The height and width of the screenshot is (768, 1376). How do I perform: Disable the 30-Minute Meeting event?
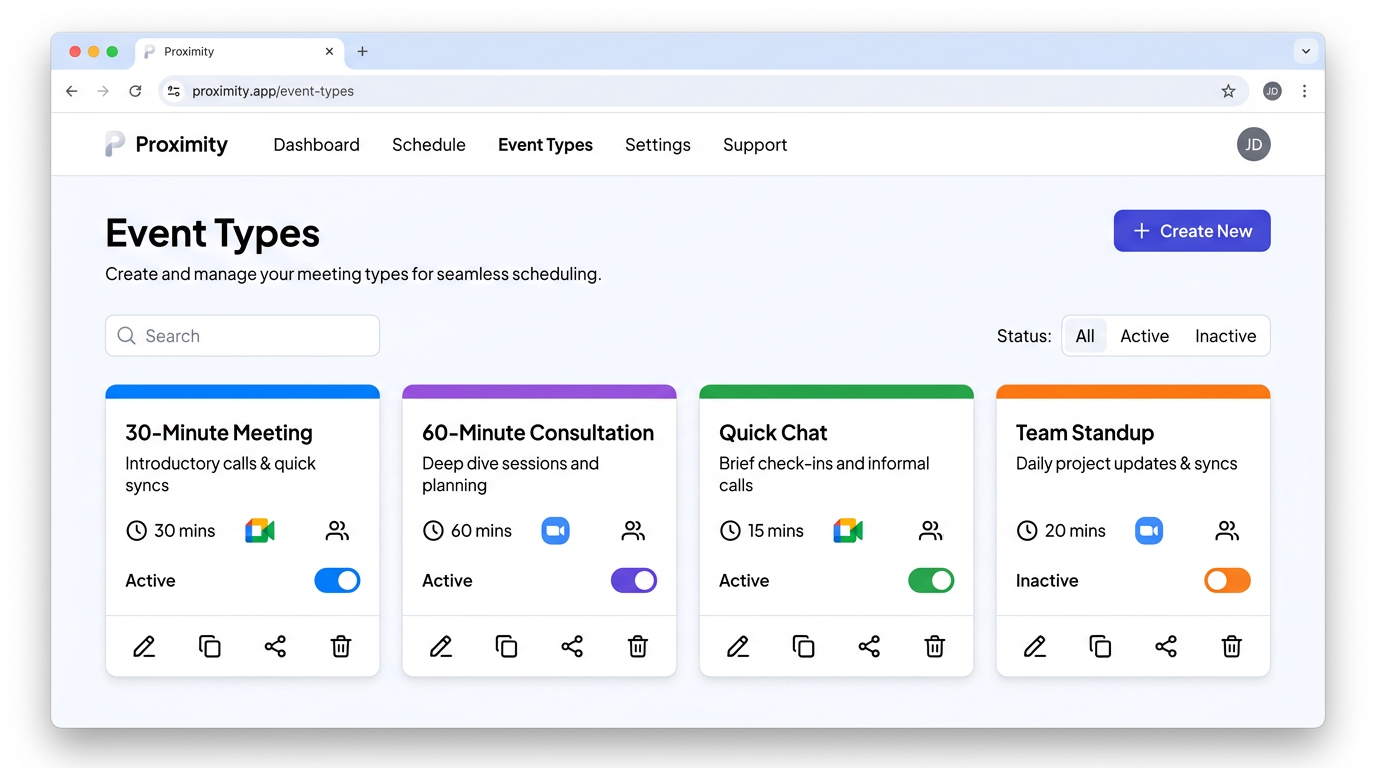pyautogui.click(x=337, y=580)
